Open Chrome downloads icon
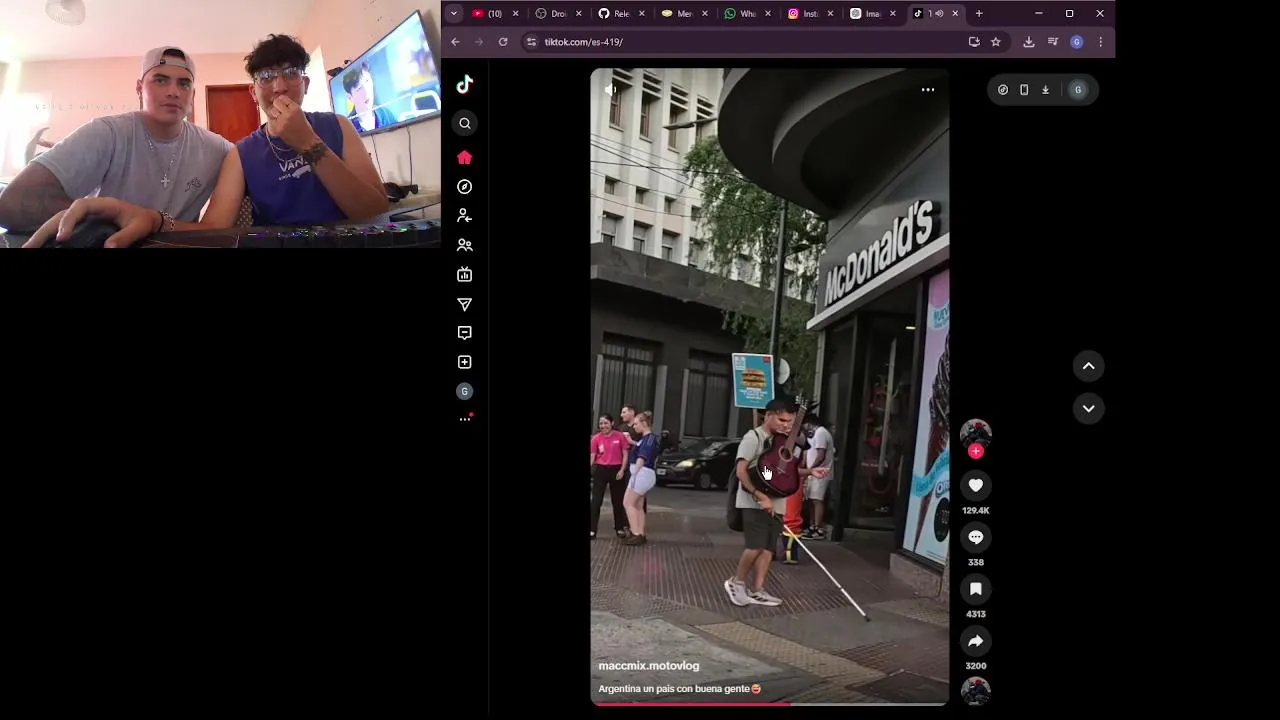This screenshot has height=720, width=1280. tap(1028, 42)
